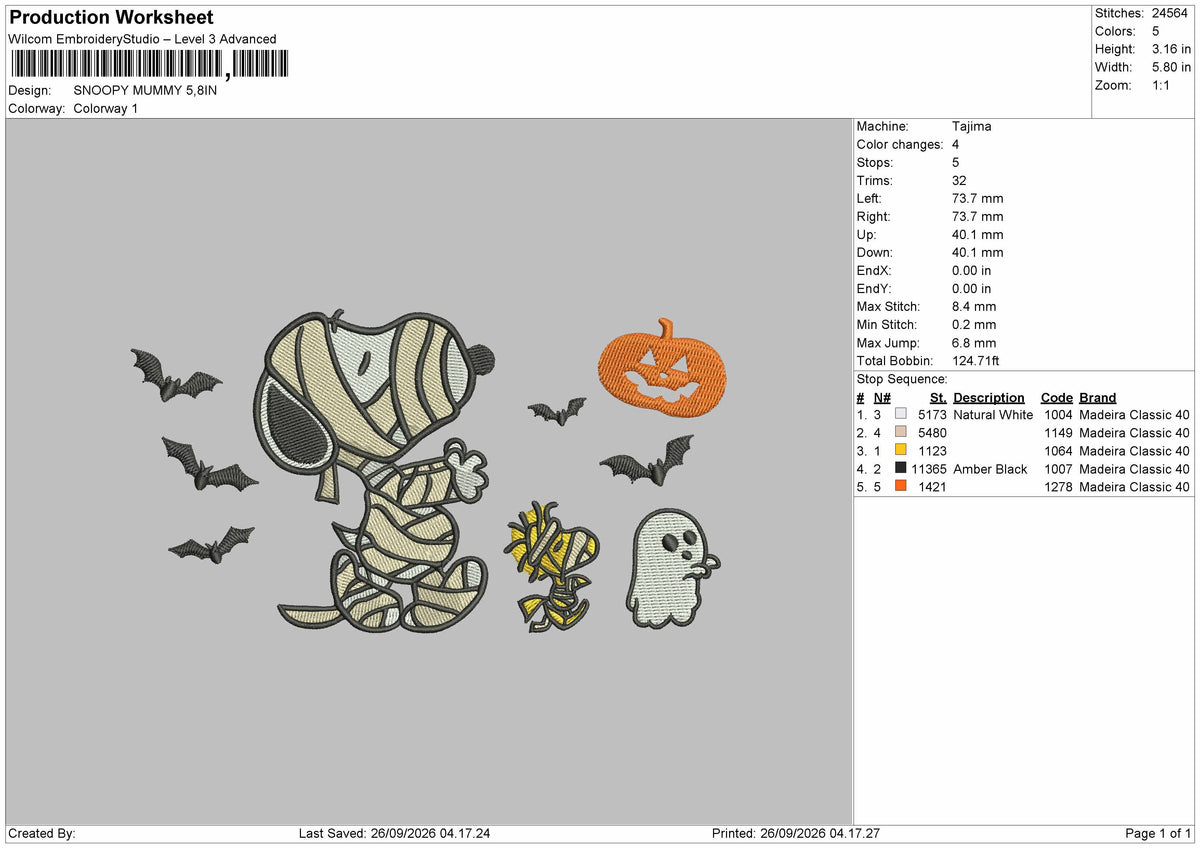The width and height of the screenshot is (1200, 848).
Task: Click the Down value '40.1 mm'
Action: point(977,253)
